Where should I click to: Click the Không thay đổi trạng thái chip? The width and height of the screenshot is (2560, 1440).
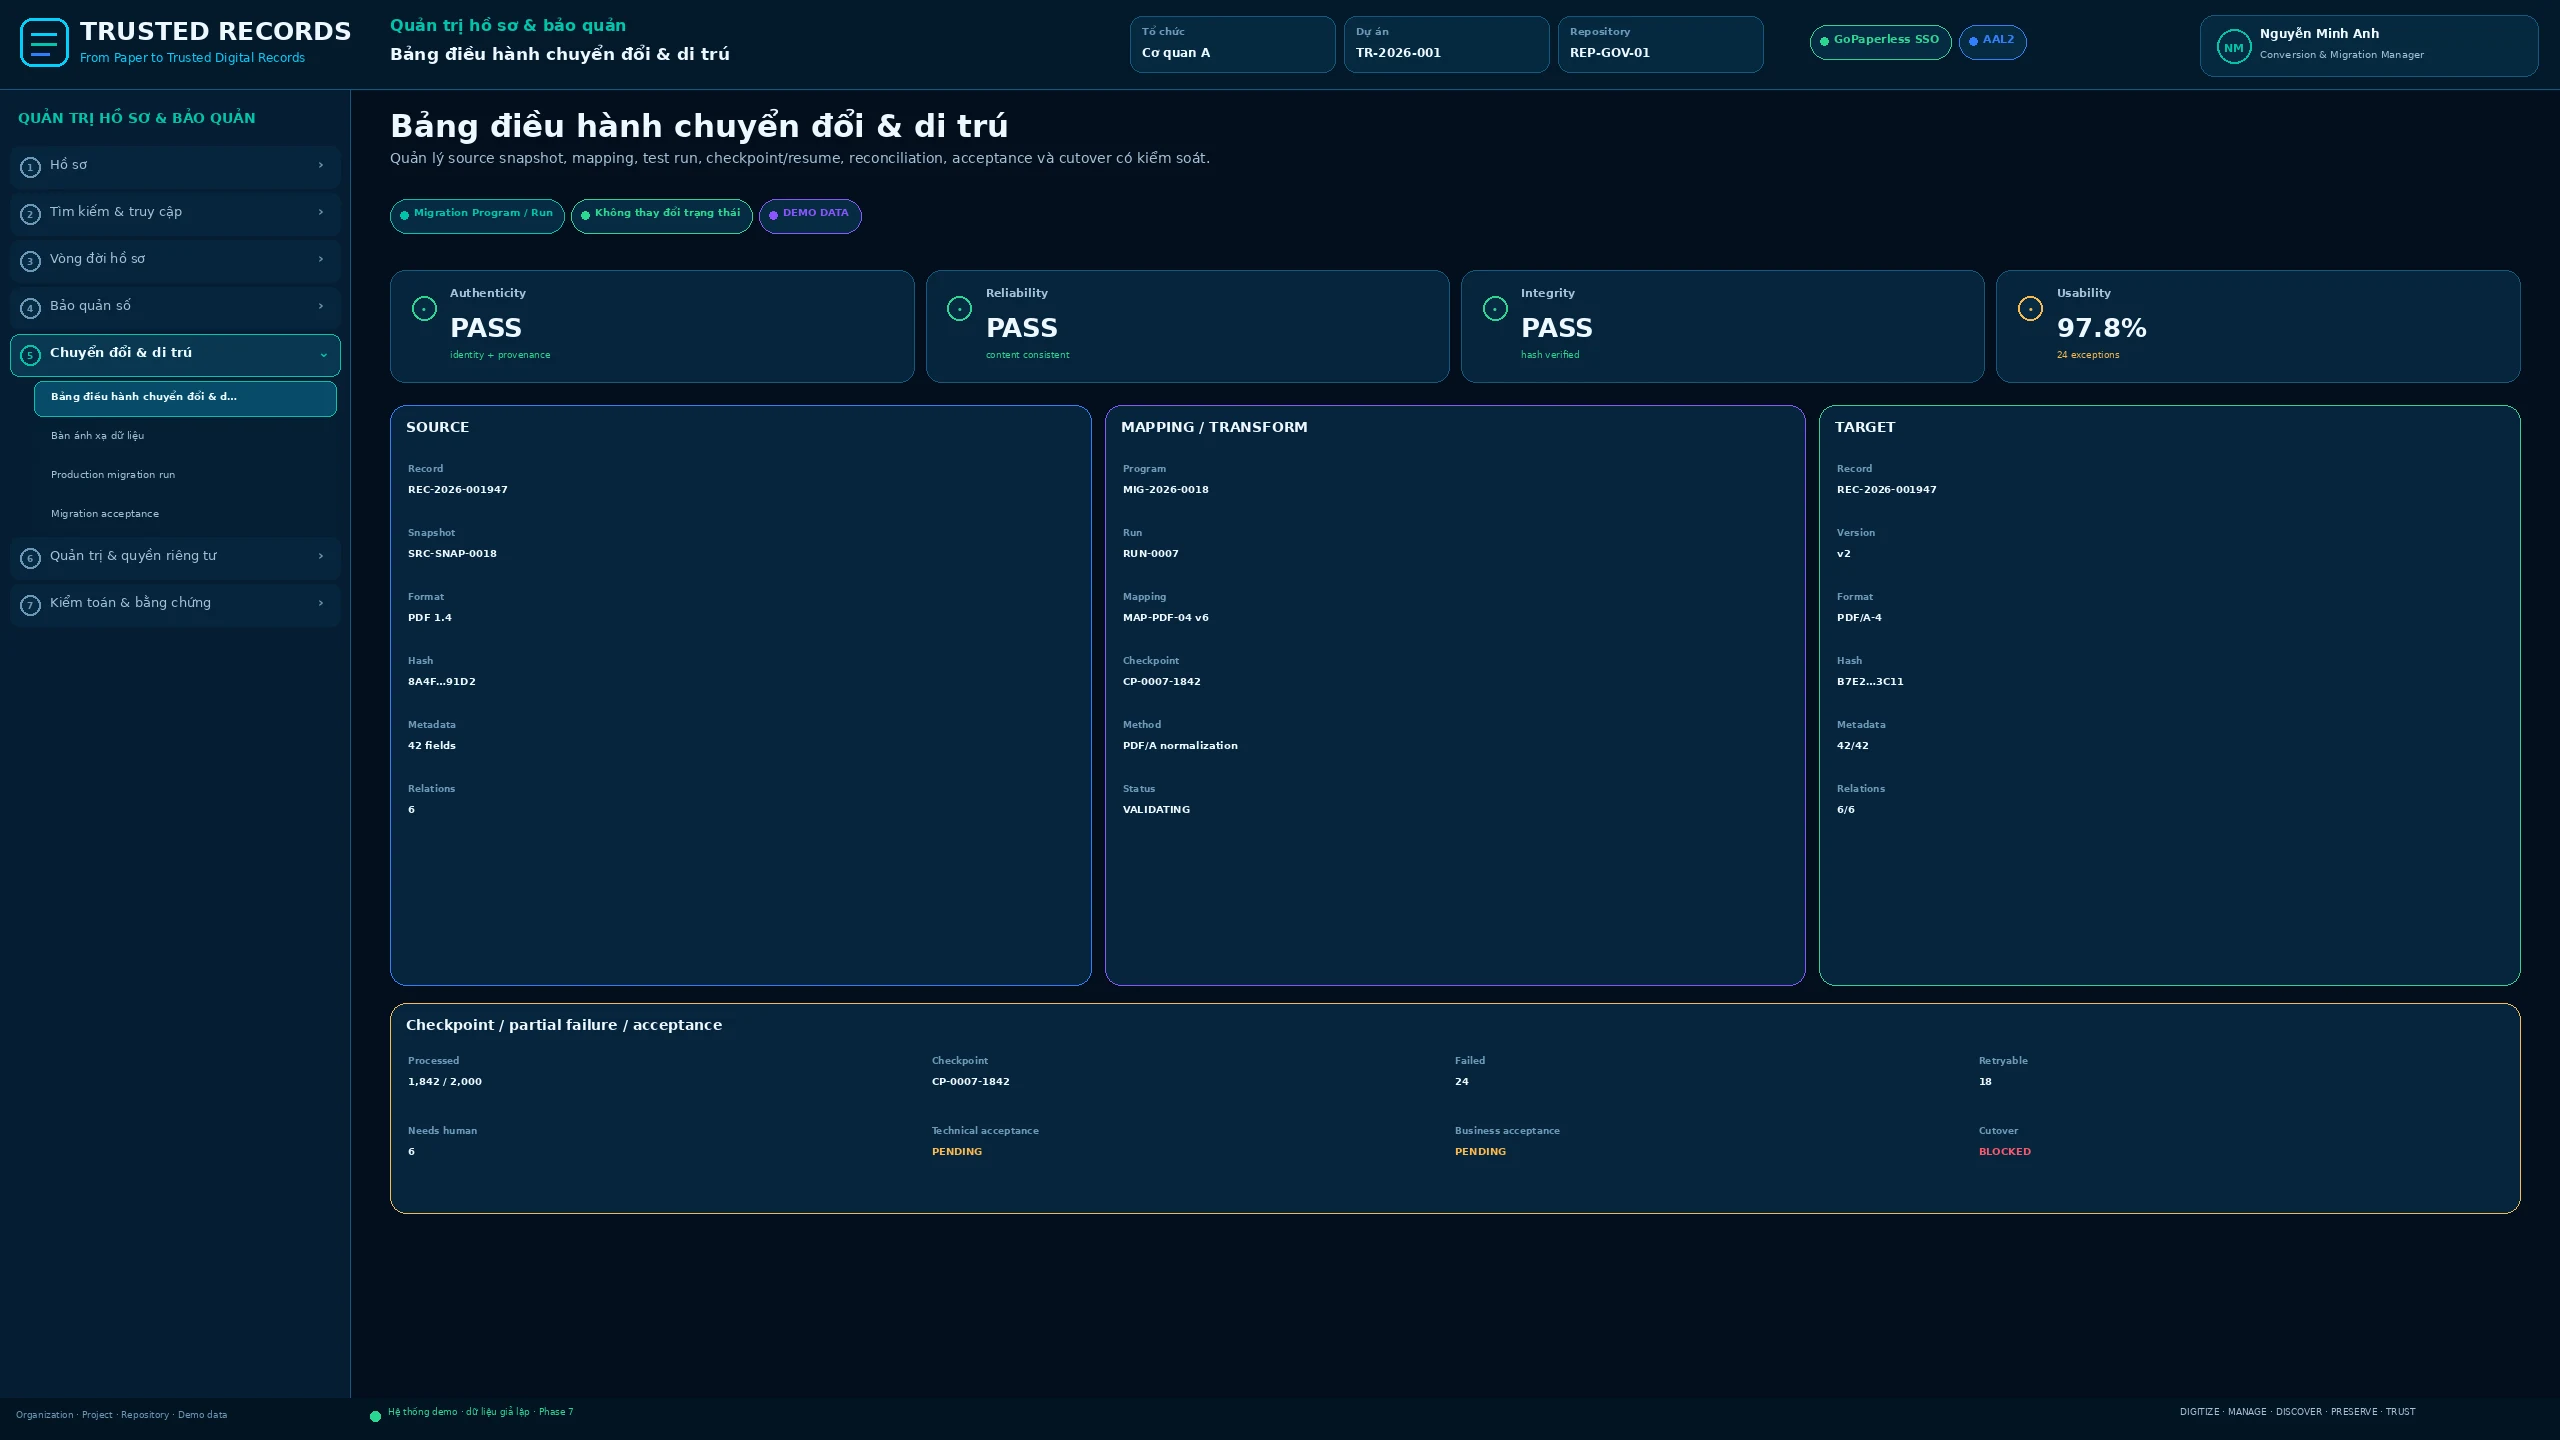click(661, 215)
